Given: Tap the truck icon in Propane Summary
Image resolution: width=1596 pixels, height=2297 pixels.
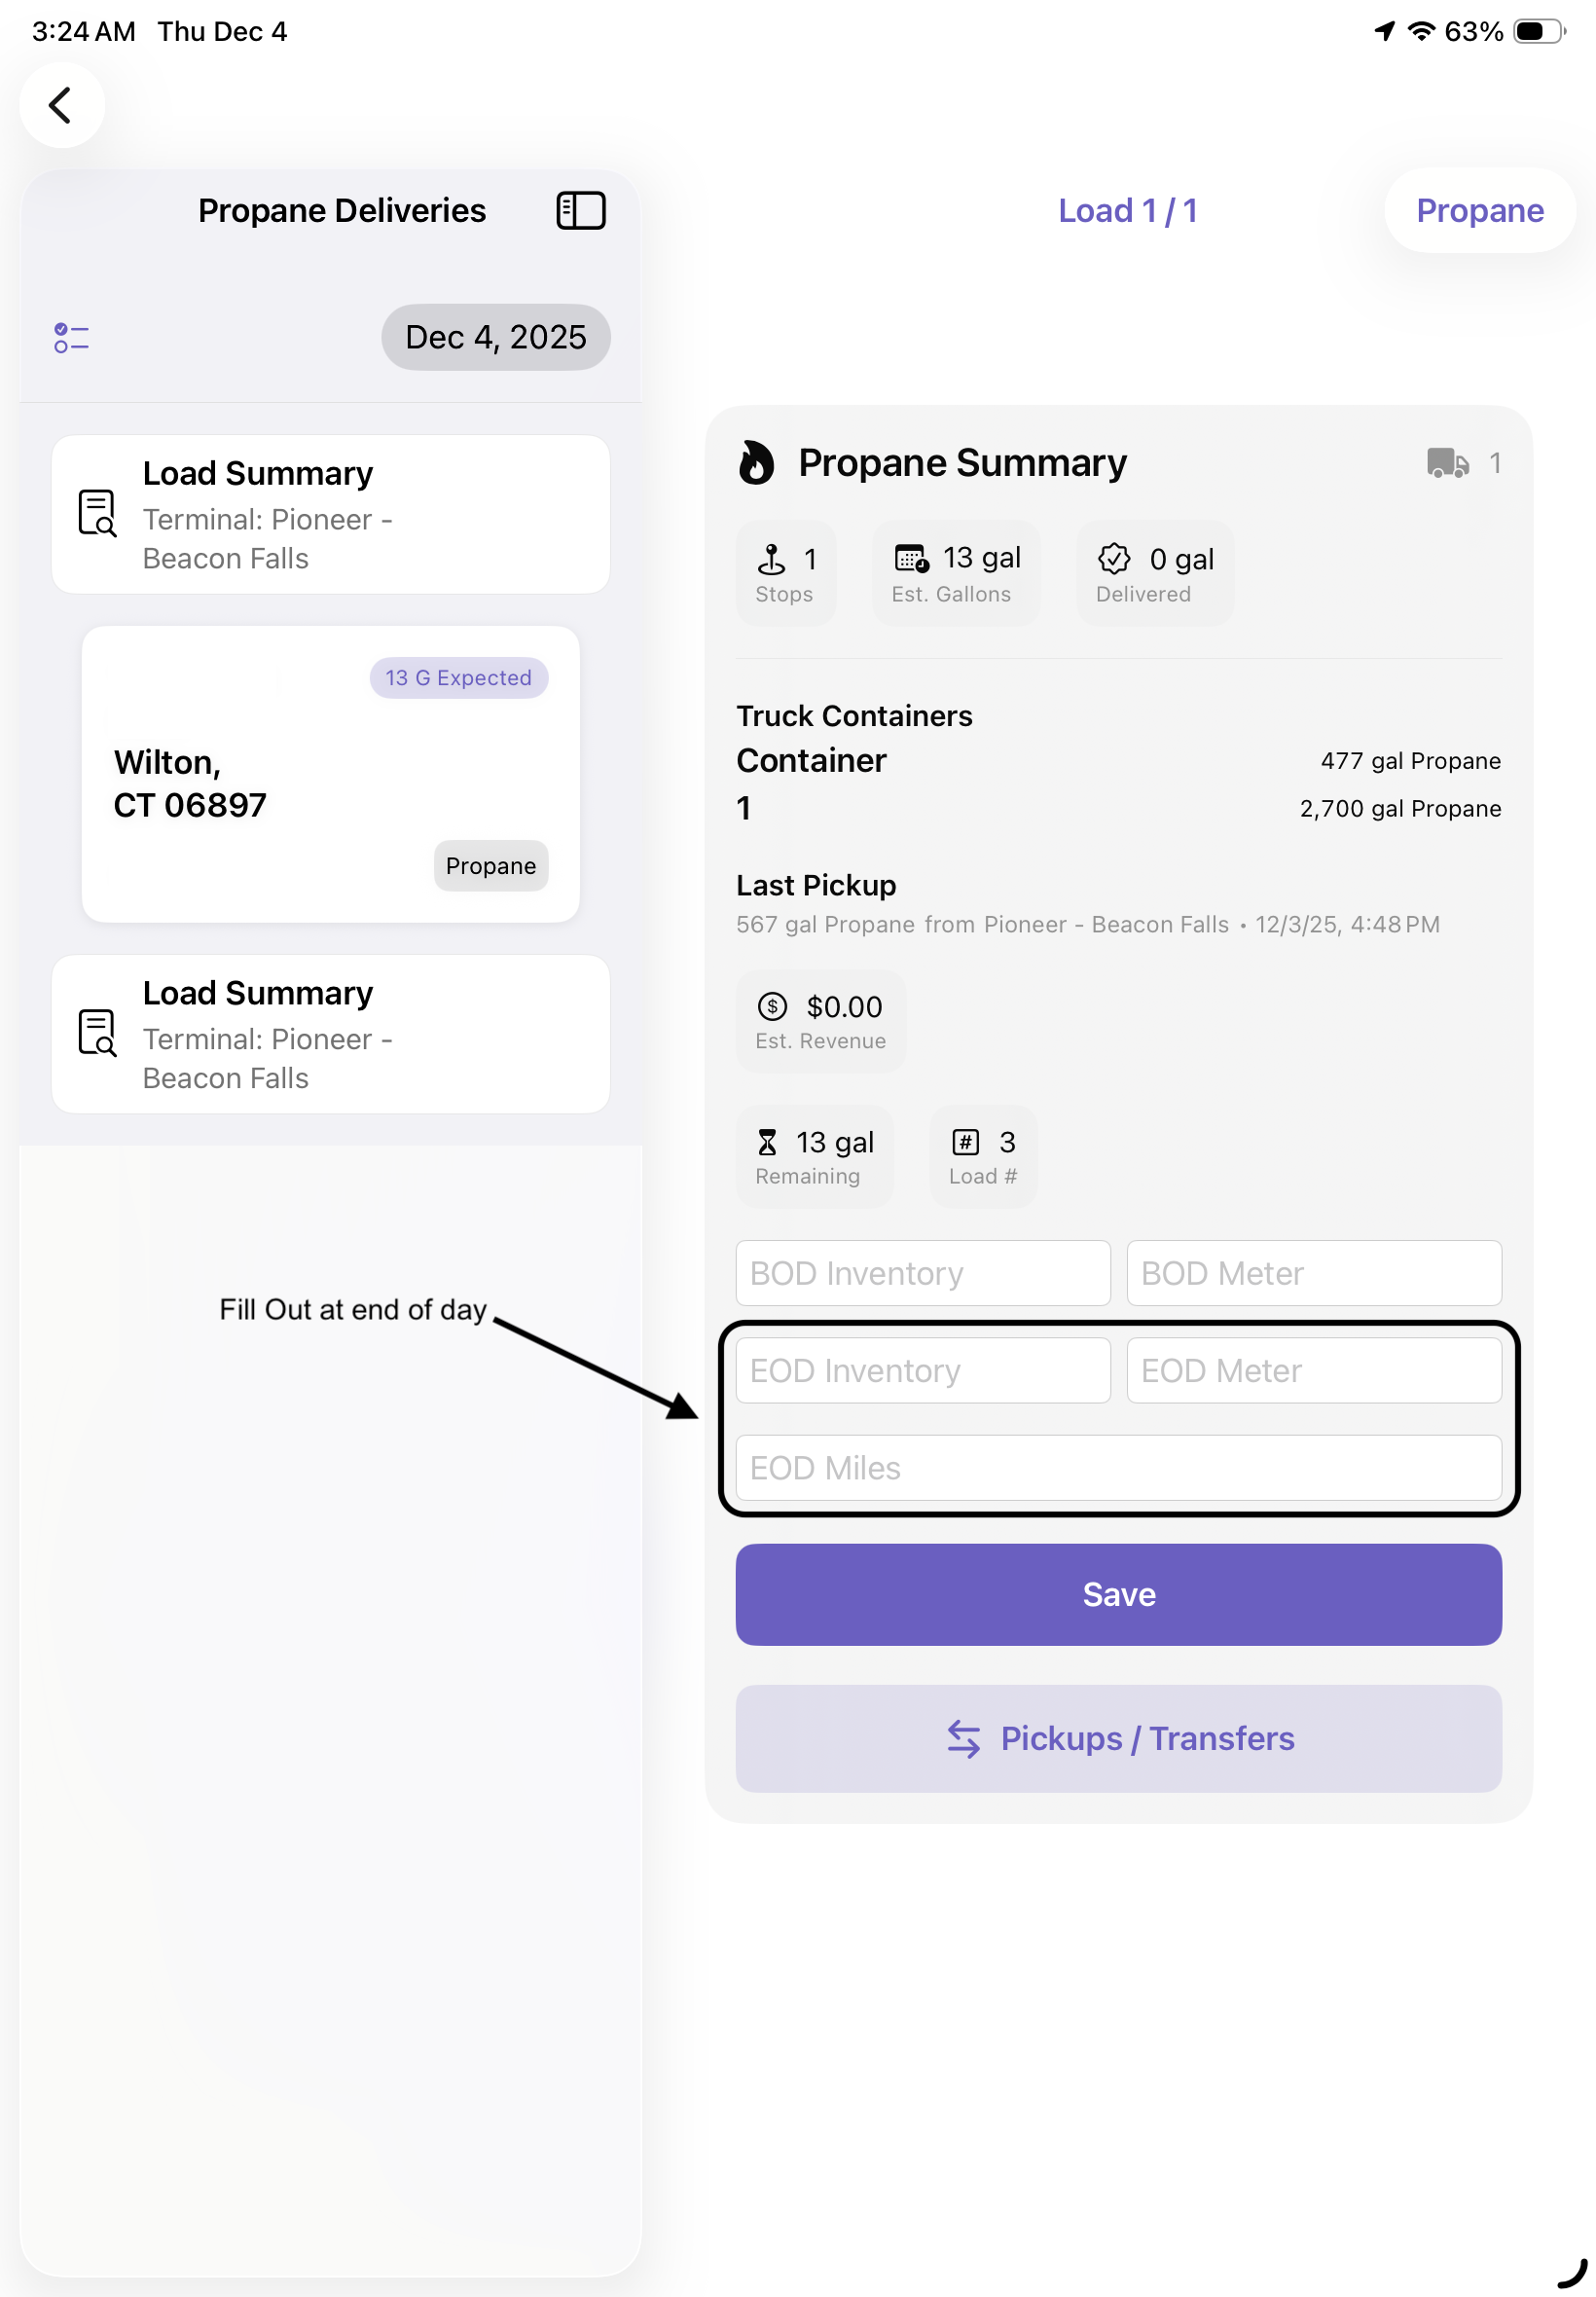Looking at the screenshot, I should click(x=1446, y=463).
